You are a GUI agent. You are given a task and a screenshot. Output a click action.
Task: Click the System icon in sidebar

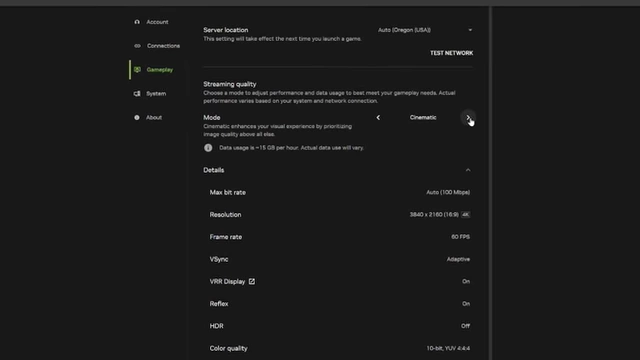137,93
